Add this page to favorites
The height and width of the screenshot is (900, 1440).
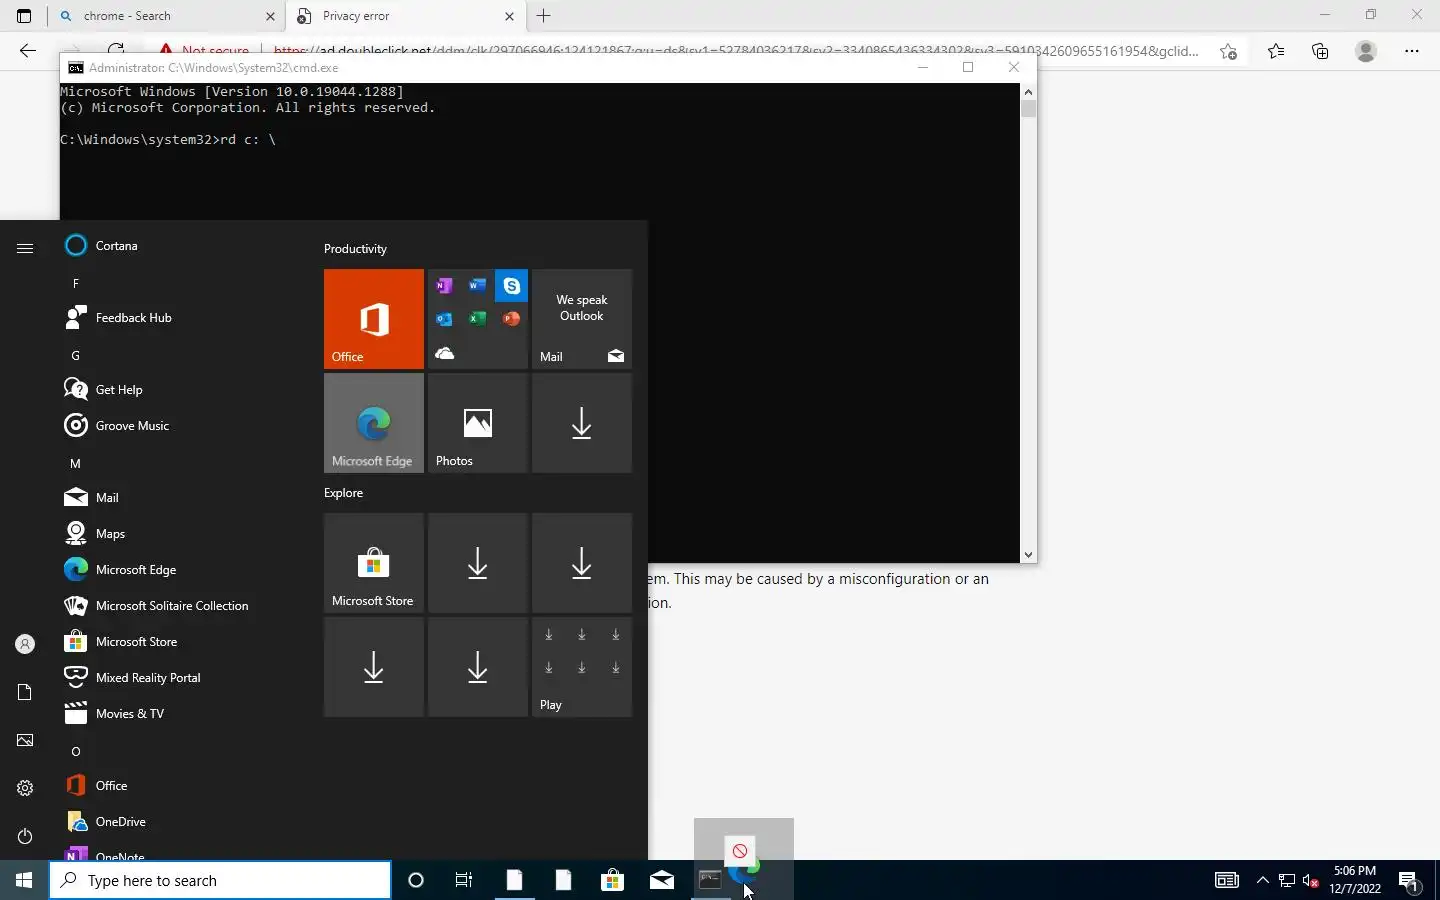click(x=1229, y=51)
